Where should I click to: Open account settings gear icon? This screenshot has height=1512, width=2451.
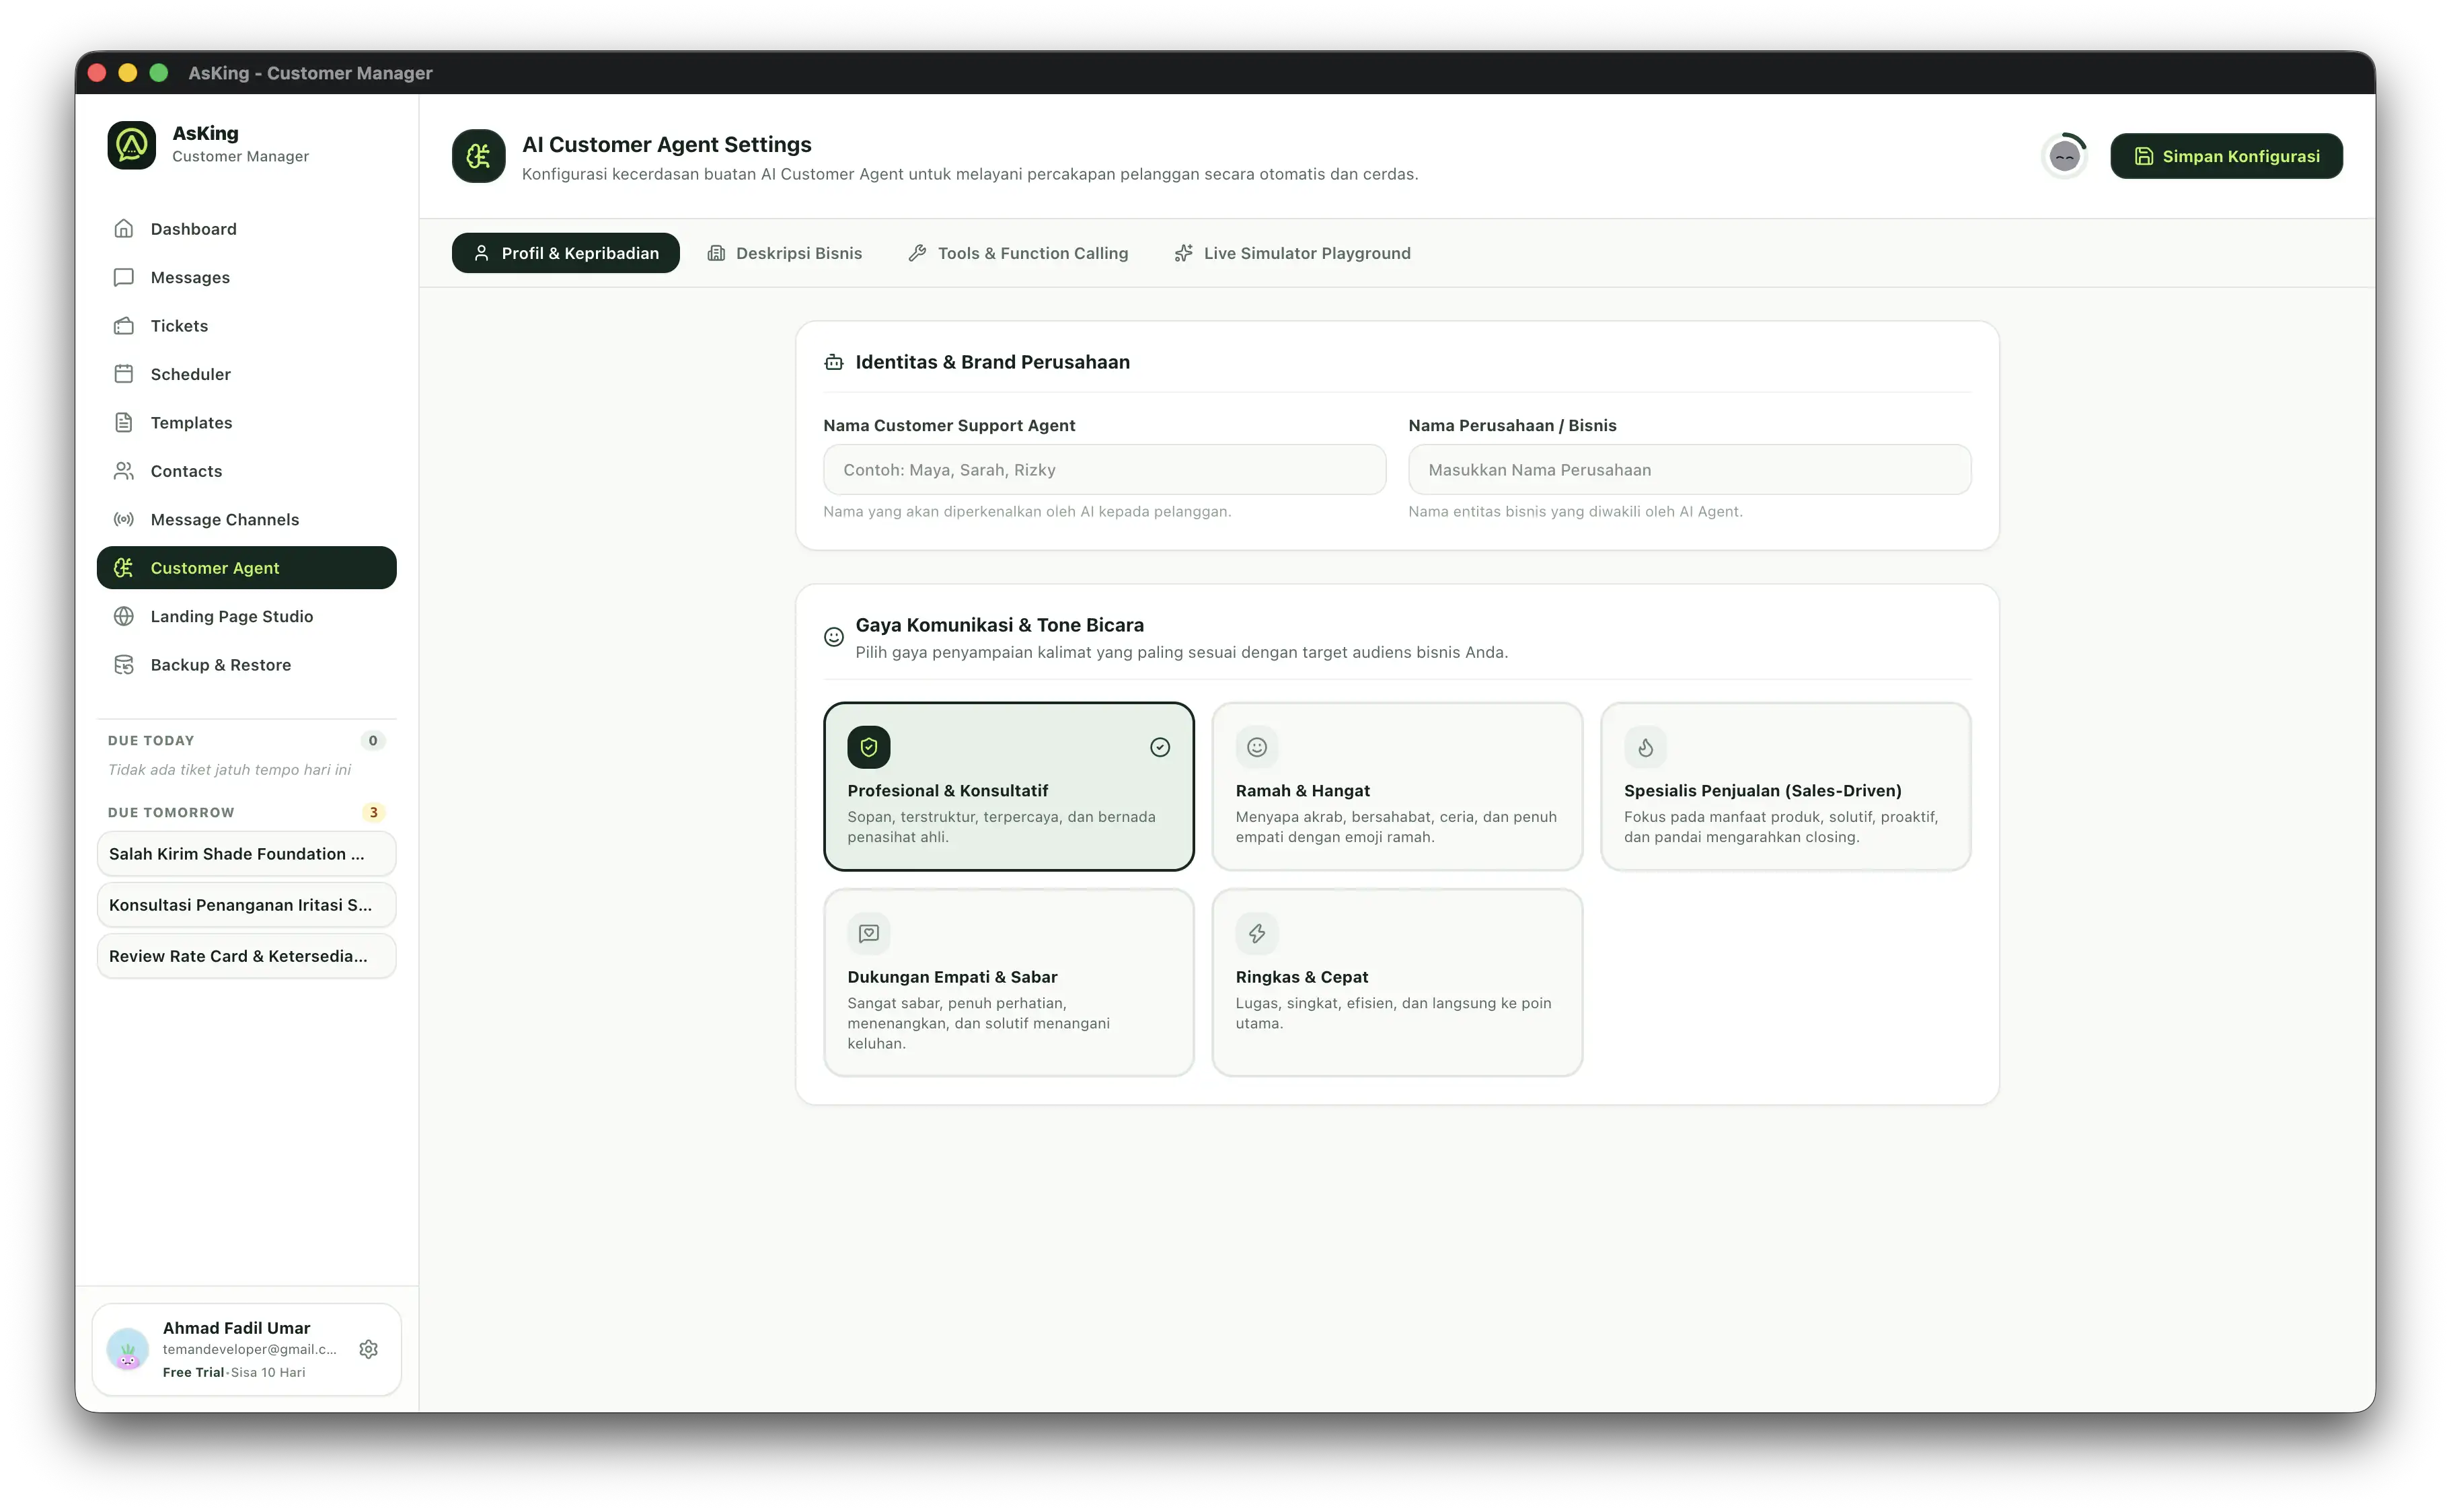tap(369, 1349)
